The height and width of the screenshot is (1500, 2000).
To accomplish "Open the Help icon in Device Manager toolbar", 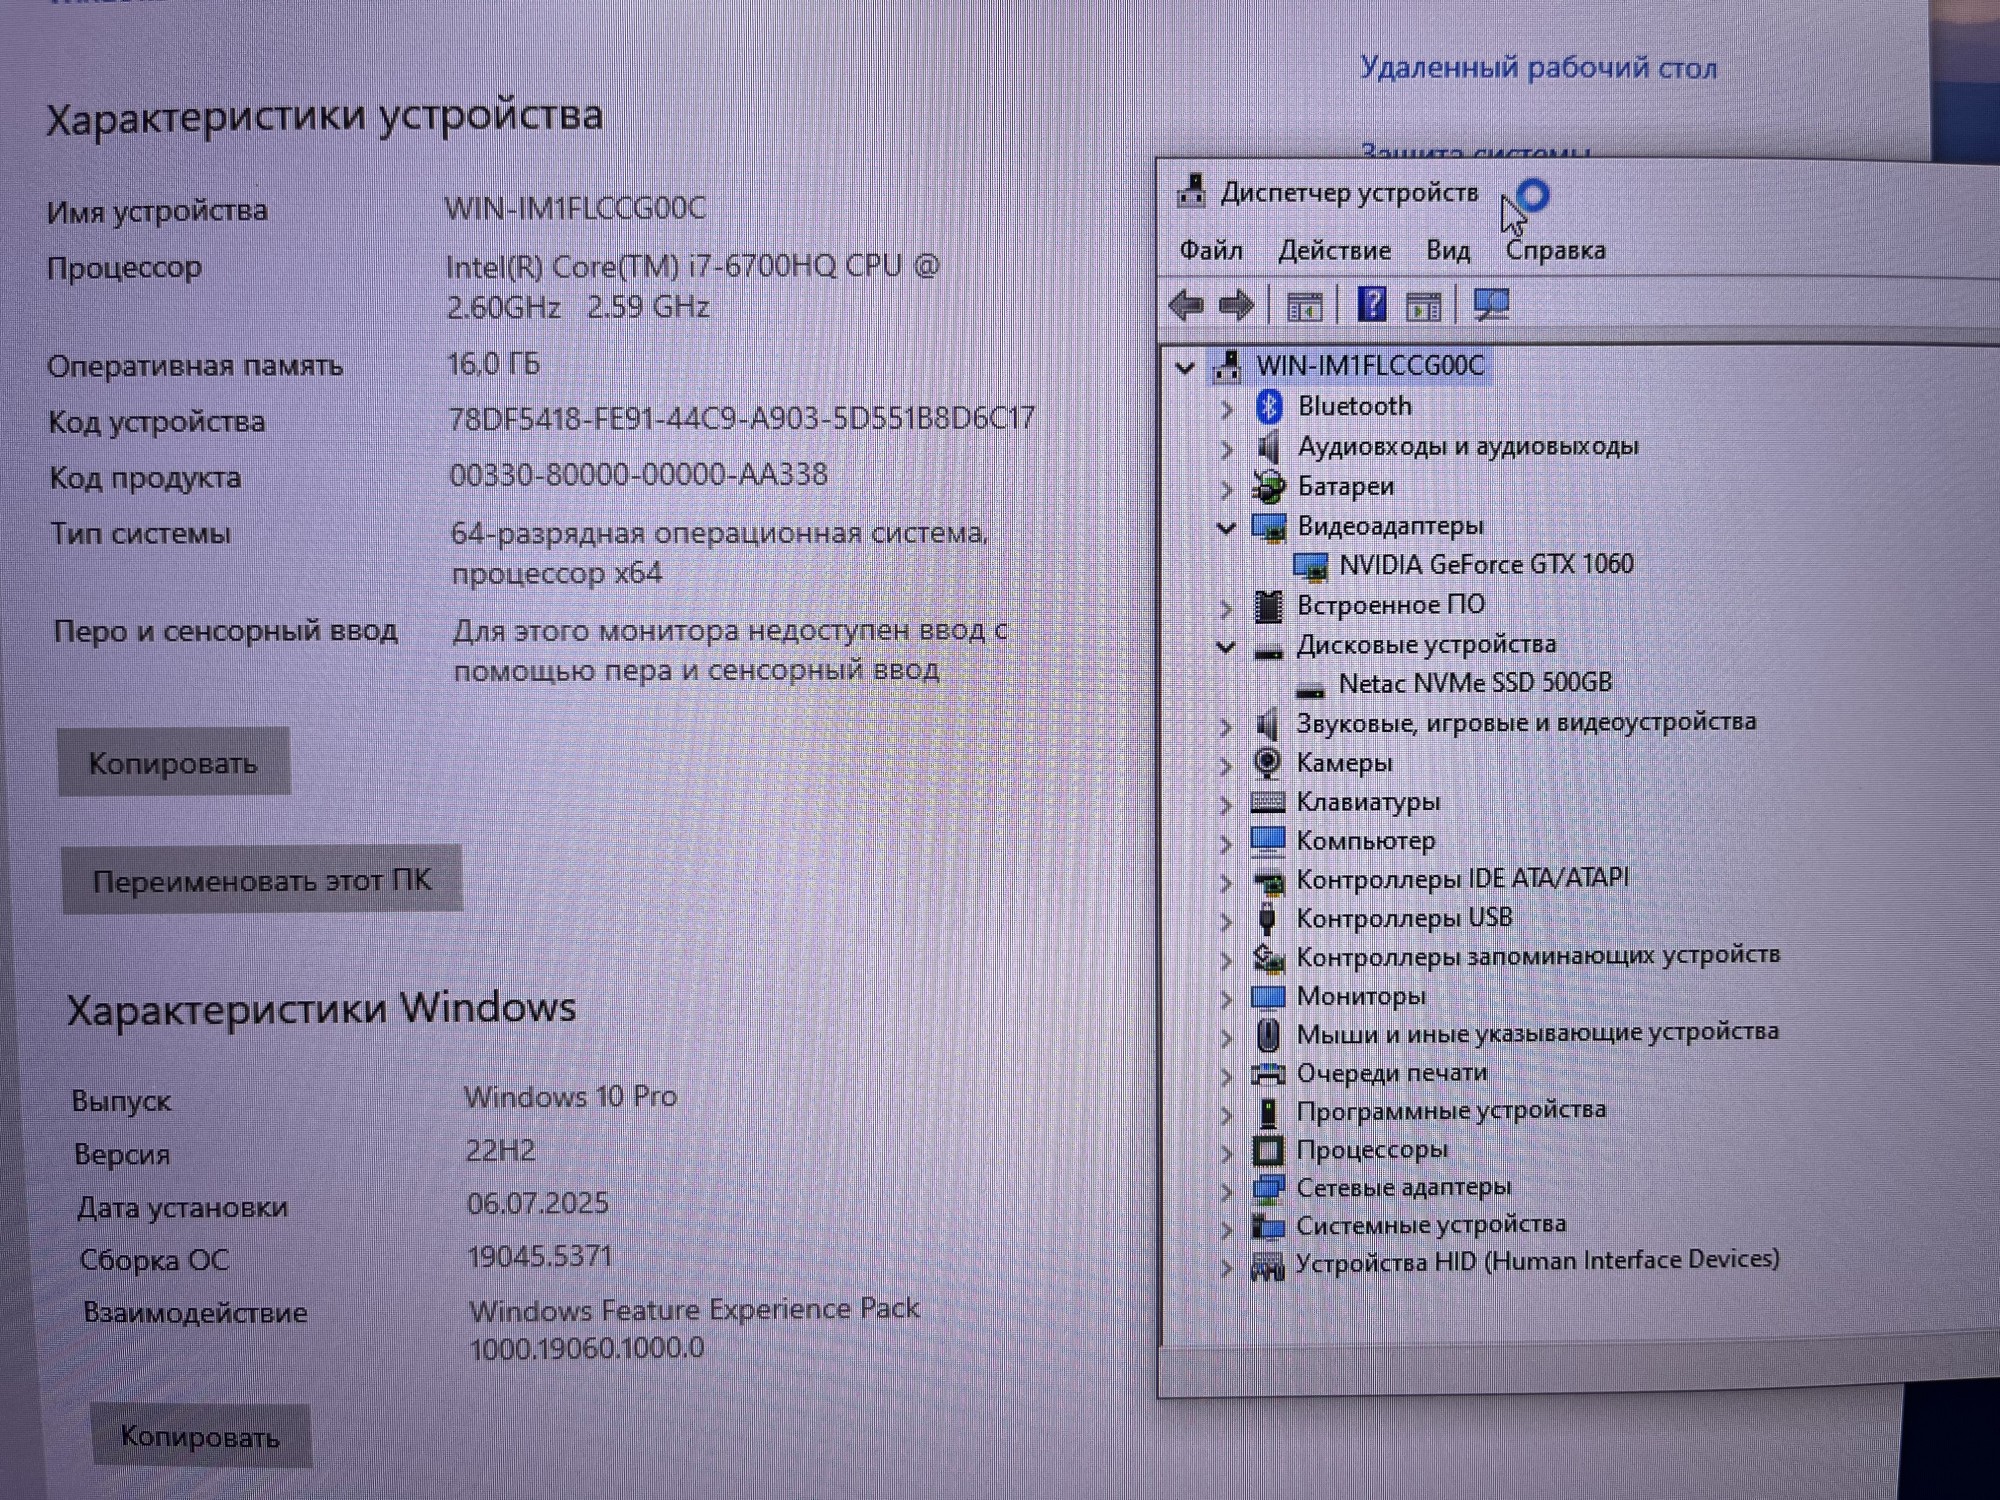I will coord(1371,306).
